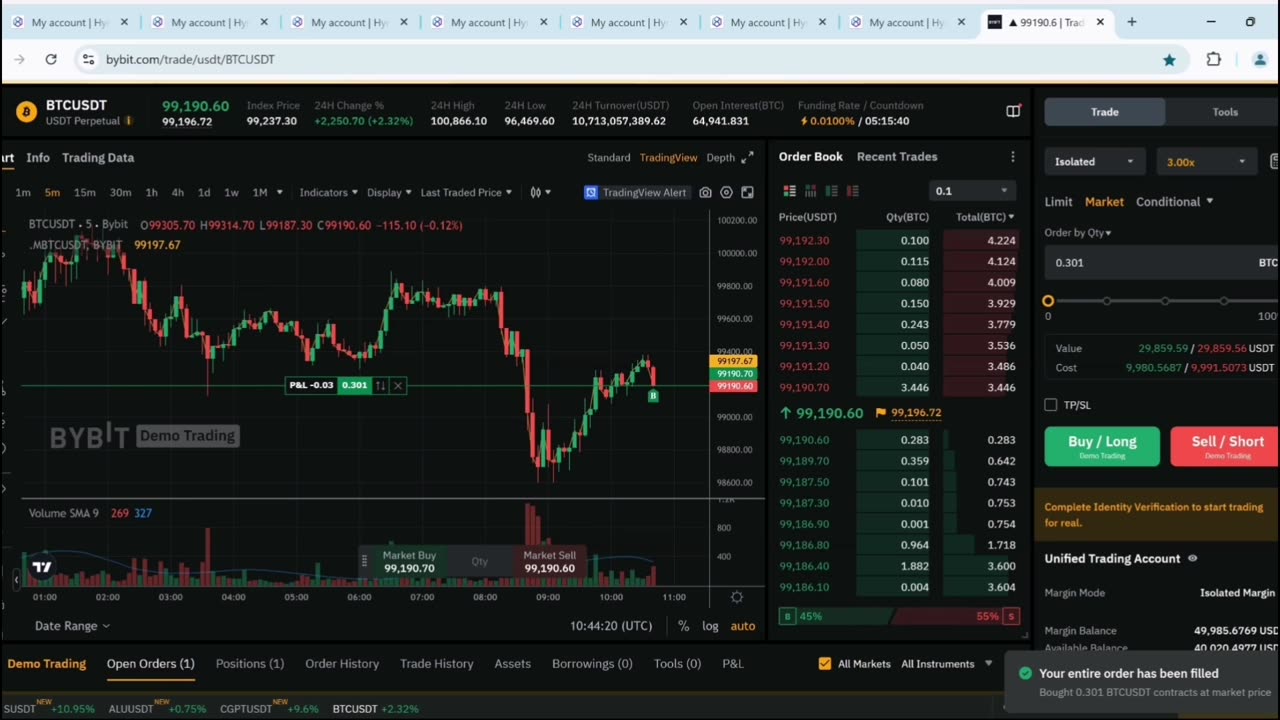The width and height of the screenshot is (1280, 720).
Task: Open browser extensions puzzle icon
Action: [1213, 59]
